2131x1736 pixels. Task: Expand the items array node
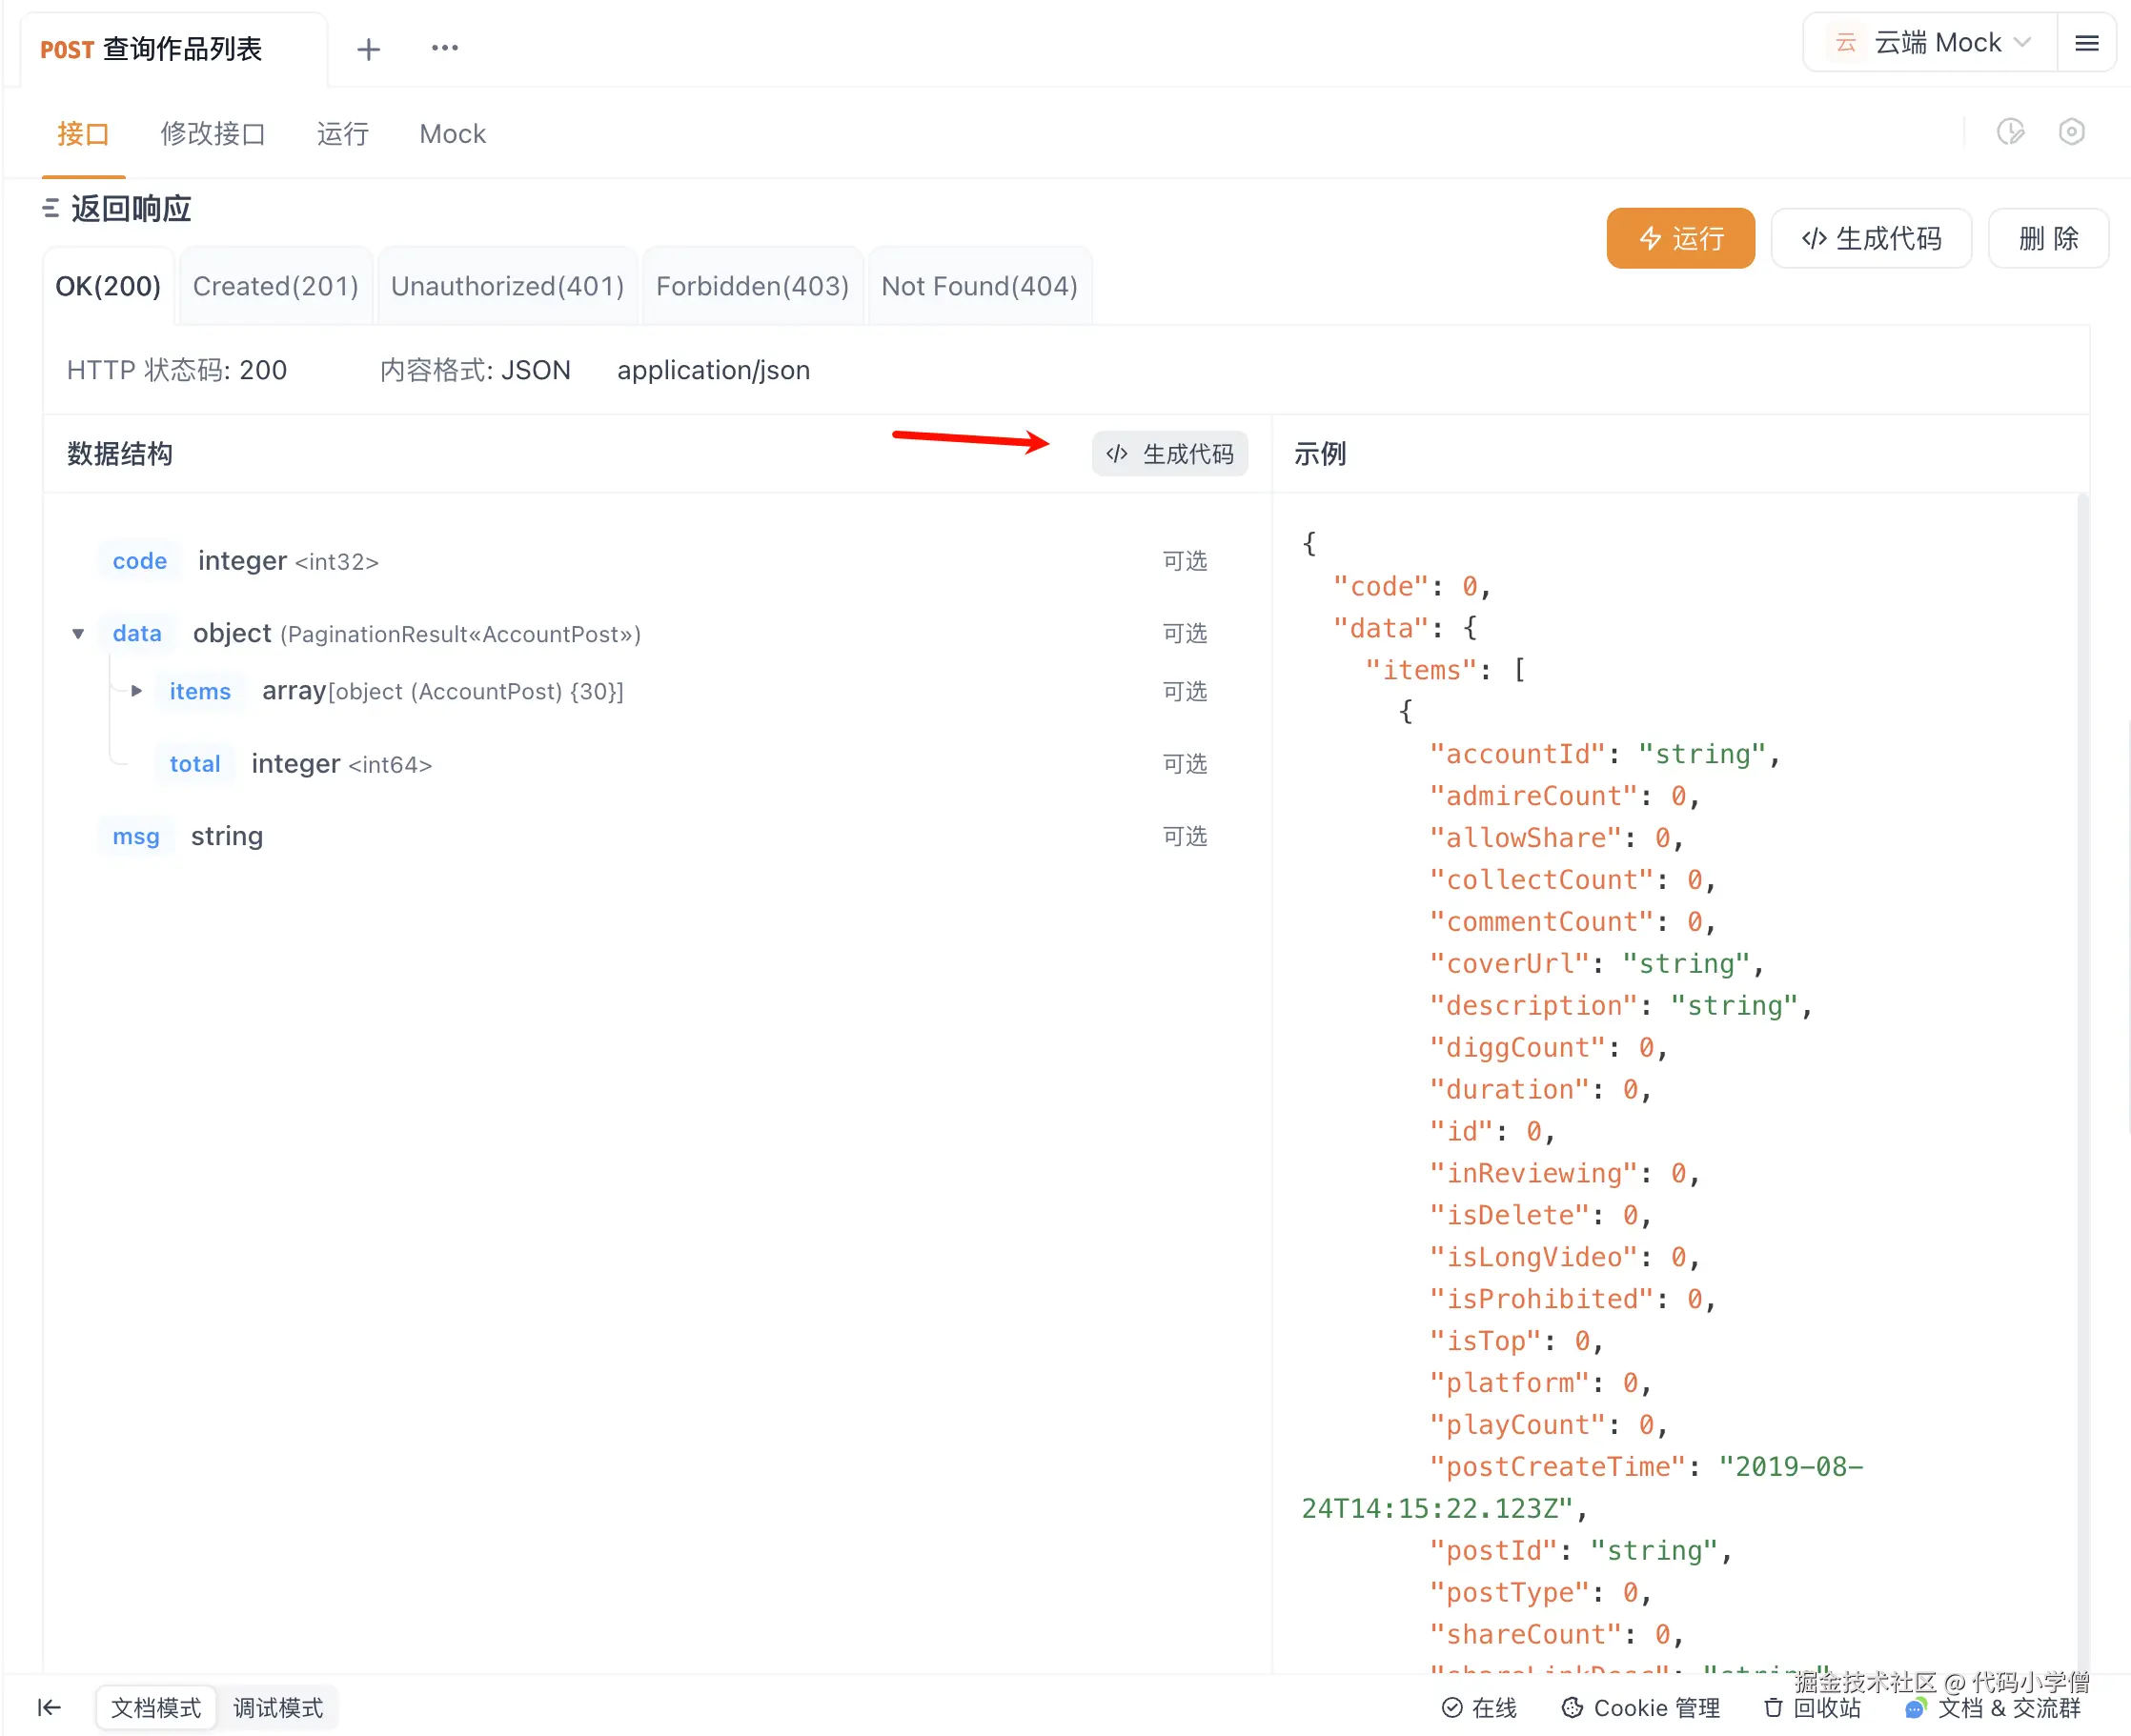pyautogui.click(x=137, y=690)
